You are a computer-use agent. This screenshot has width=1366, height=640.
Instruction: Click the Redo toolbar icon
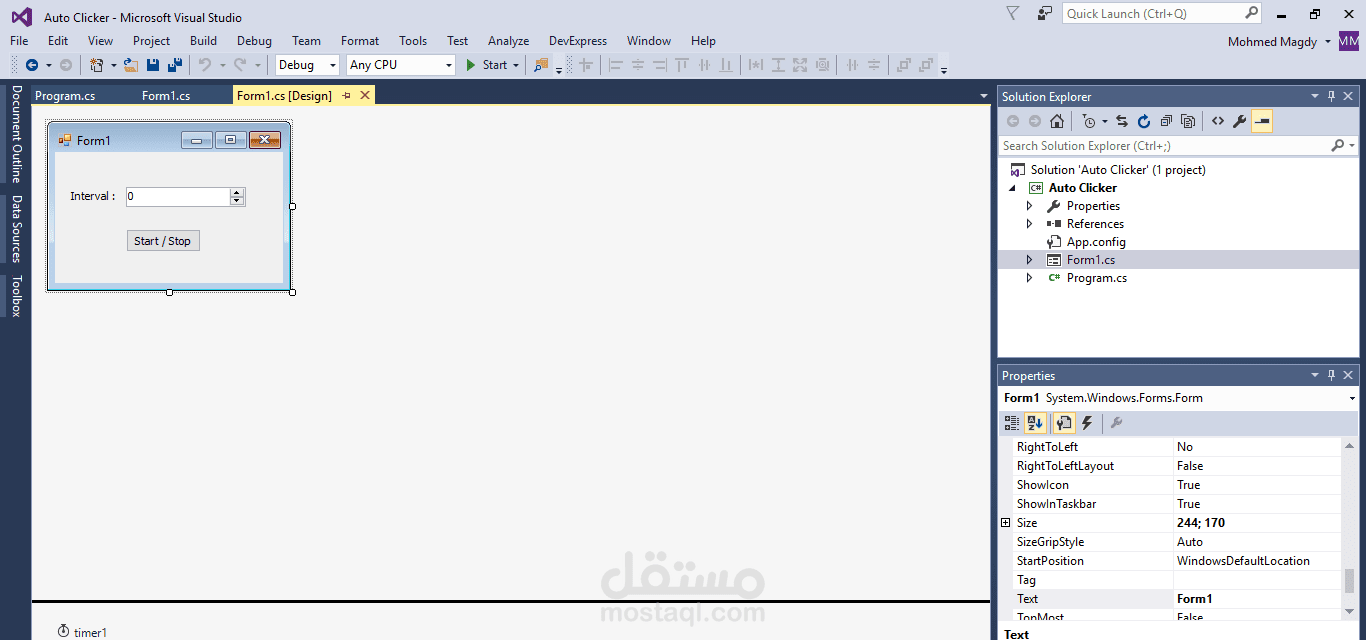coord(240,65)
